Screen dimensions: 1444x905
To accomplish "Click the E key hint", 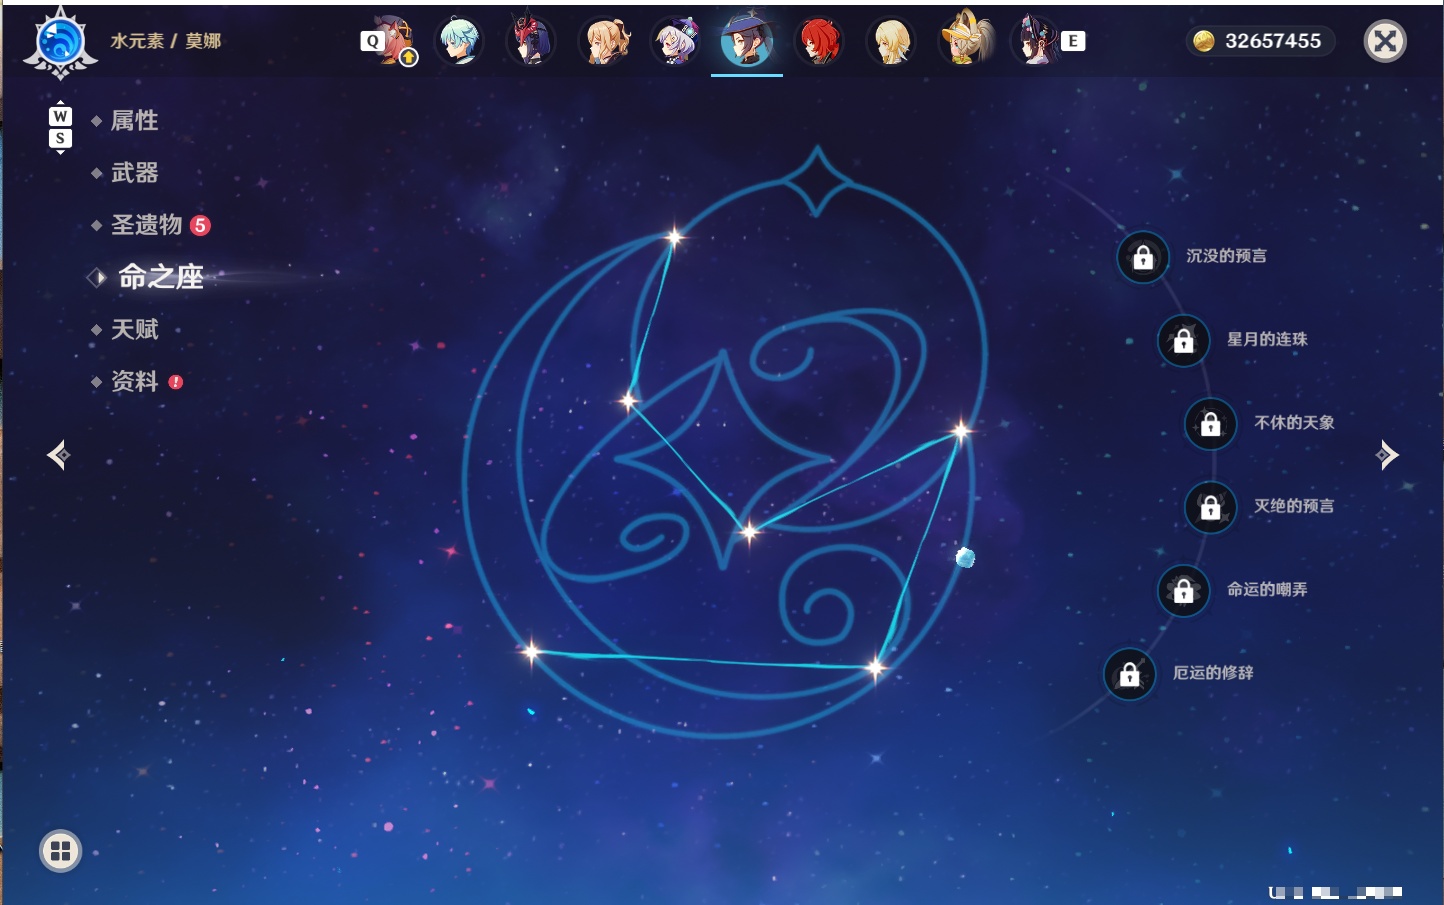I will pos(1073,41).
